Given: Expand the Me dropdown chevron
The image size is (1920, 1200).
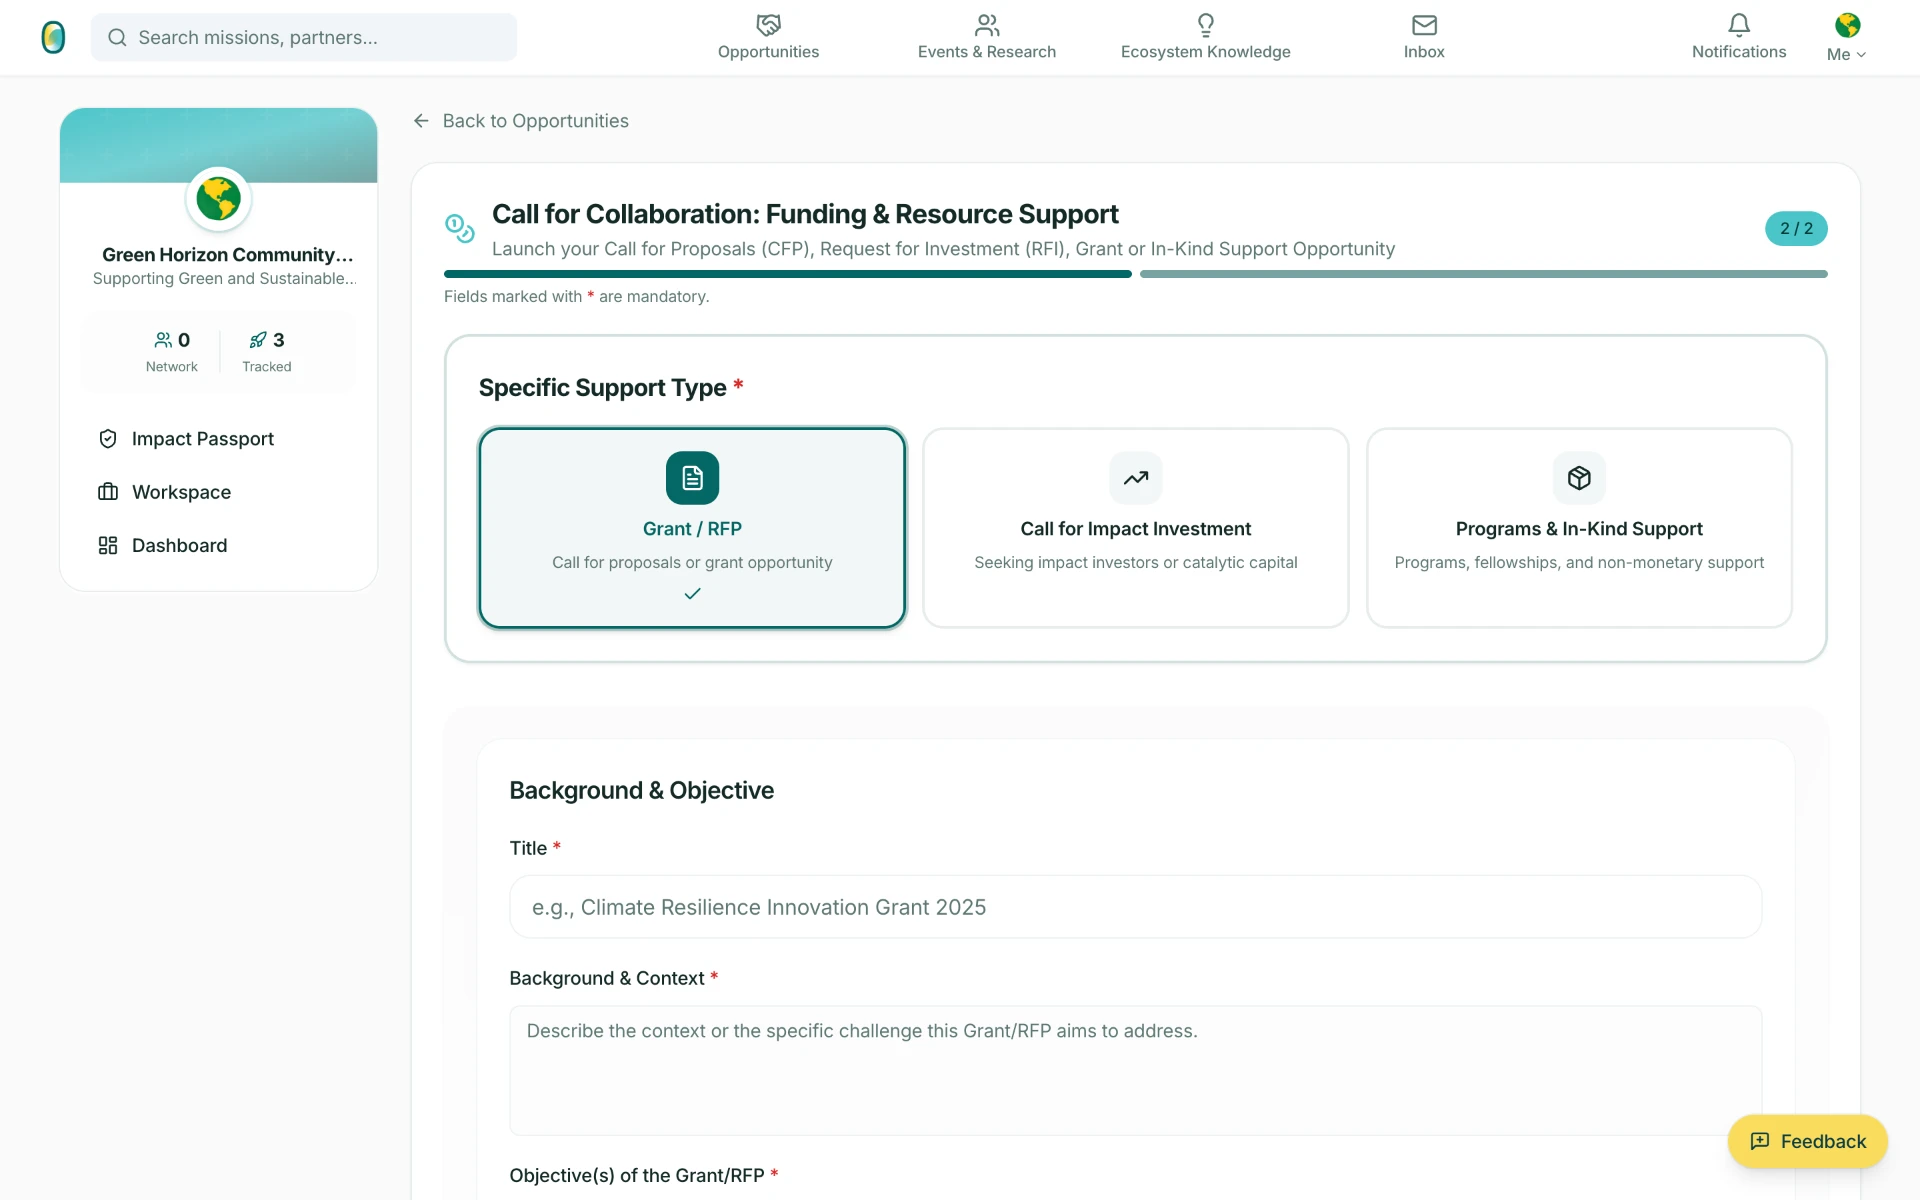Looking at the screenshot, I should [x=1861, y=55].
